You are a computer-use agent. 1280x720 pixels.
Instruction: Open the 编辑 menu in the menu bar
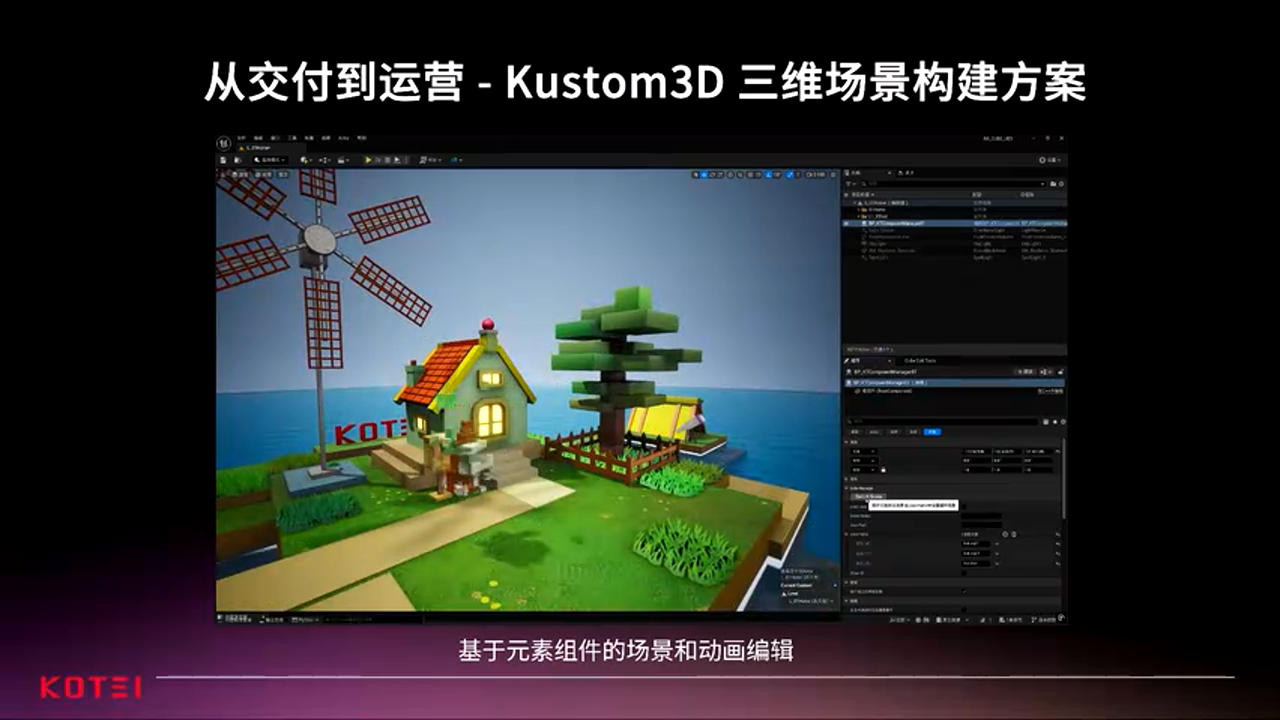pos(257,138)
